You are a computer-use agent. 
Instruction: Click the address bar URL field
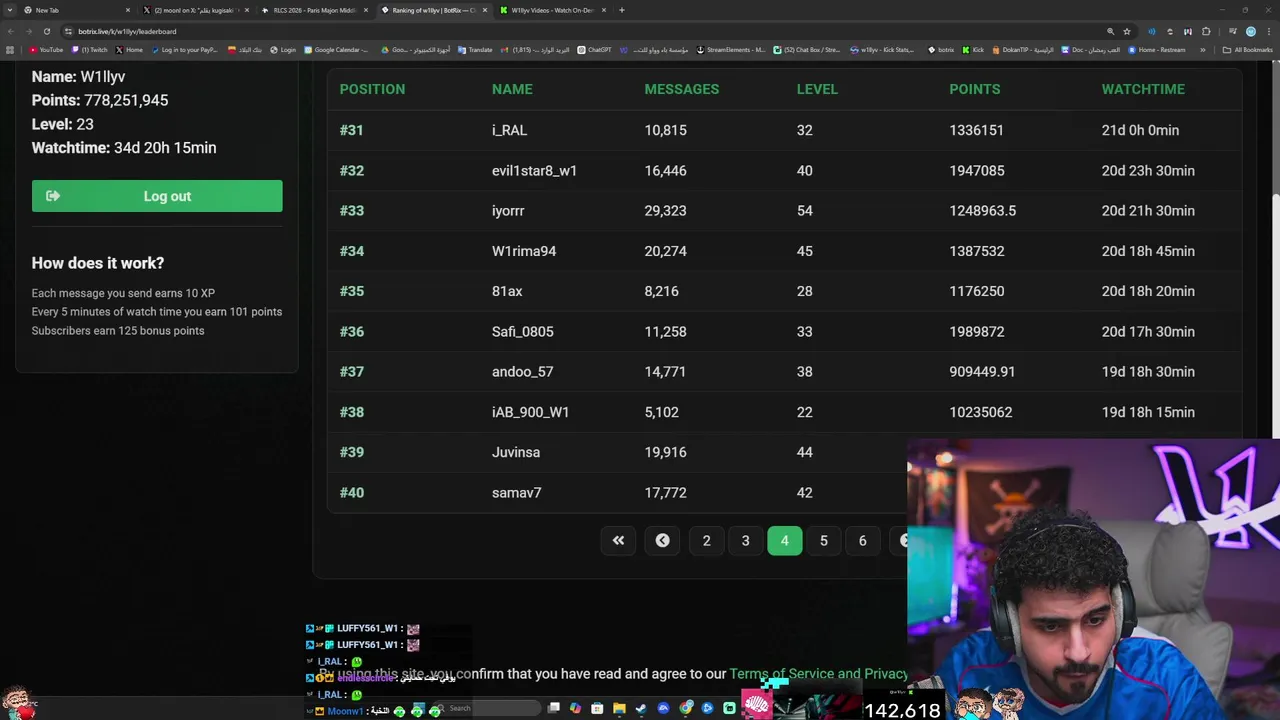pos(580,31)
